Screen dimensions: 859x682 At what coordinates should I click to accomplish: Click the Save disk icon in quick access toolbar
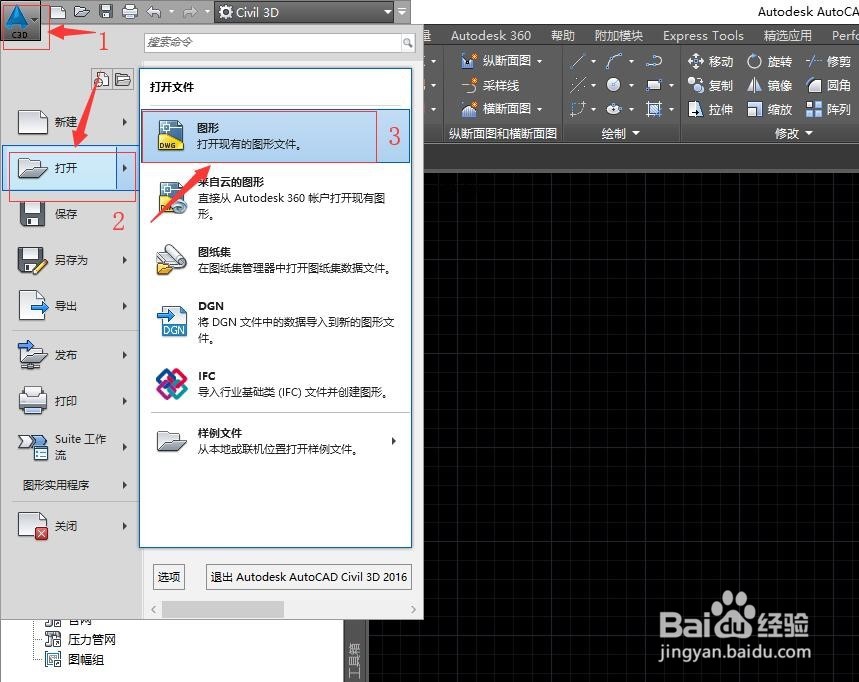[x=106, y=12]
